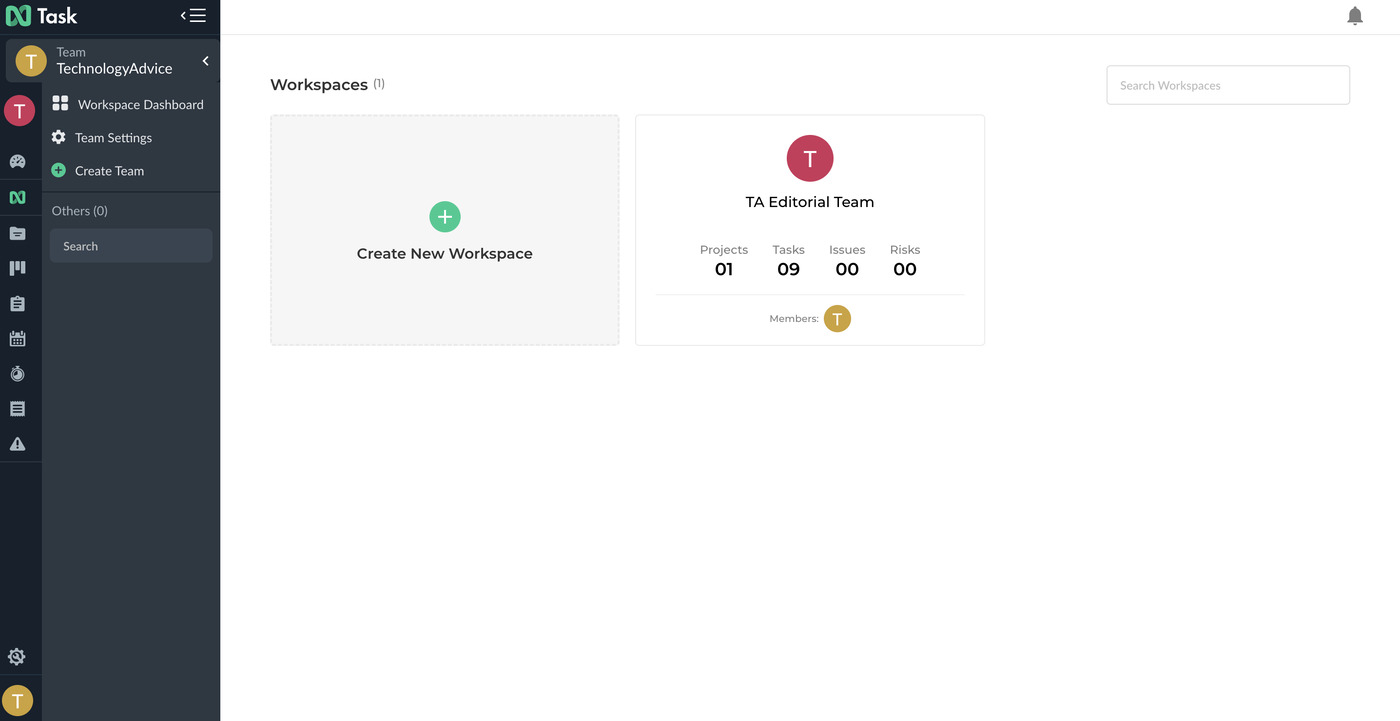Open Team Settings from the sidebar
1400x721 pixels.
[x=112, y=137]
